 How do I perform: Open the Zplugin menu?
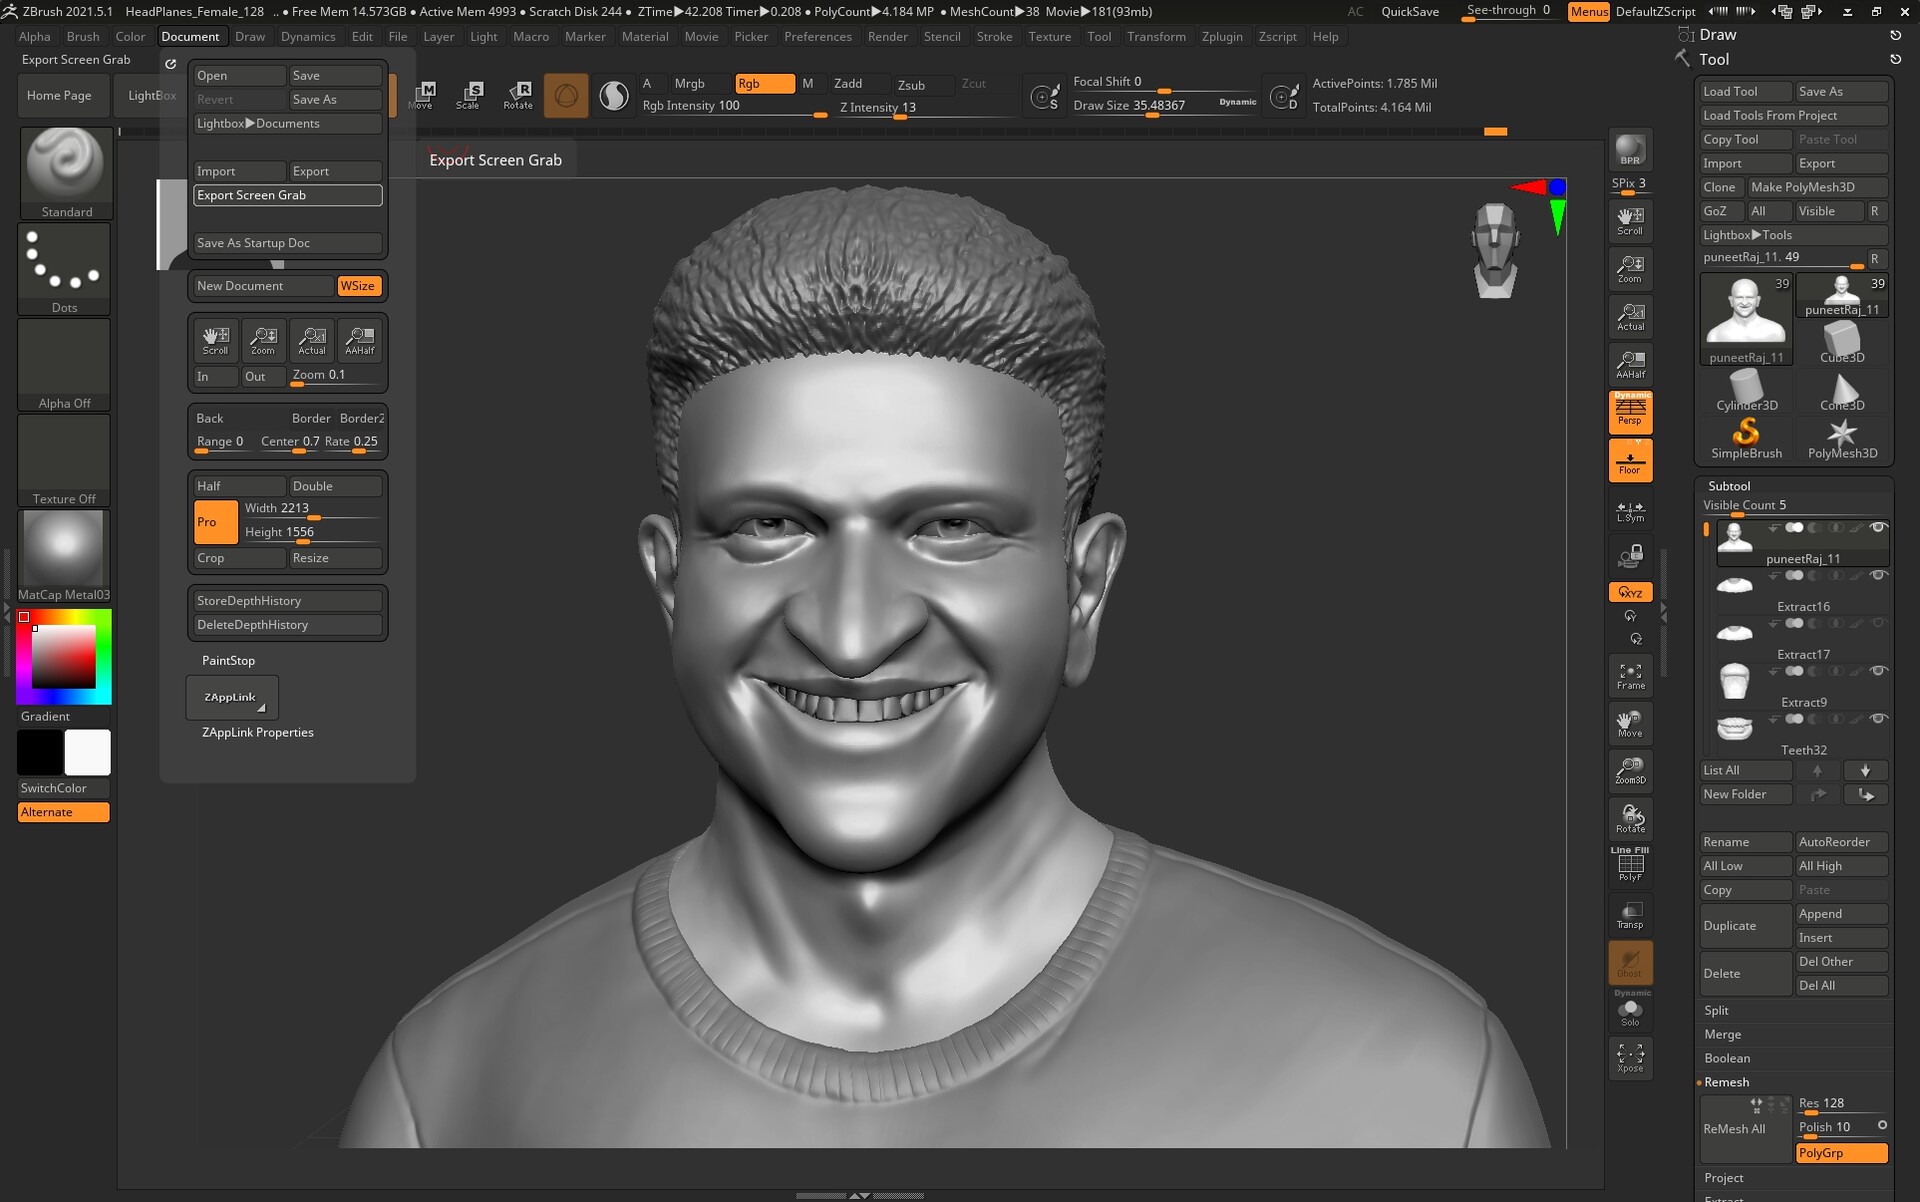click(1222, 36)
